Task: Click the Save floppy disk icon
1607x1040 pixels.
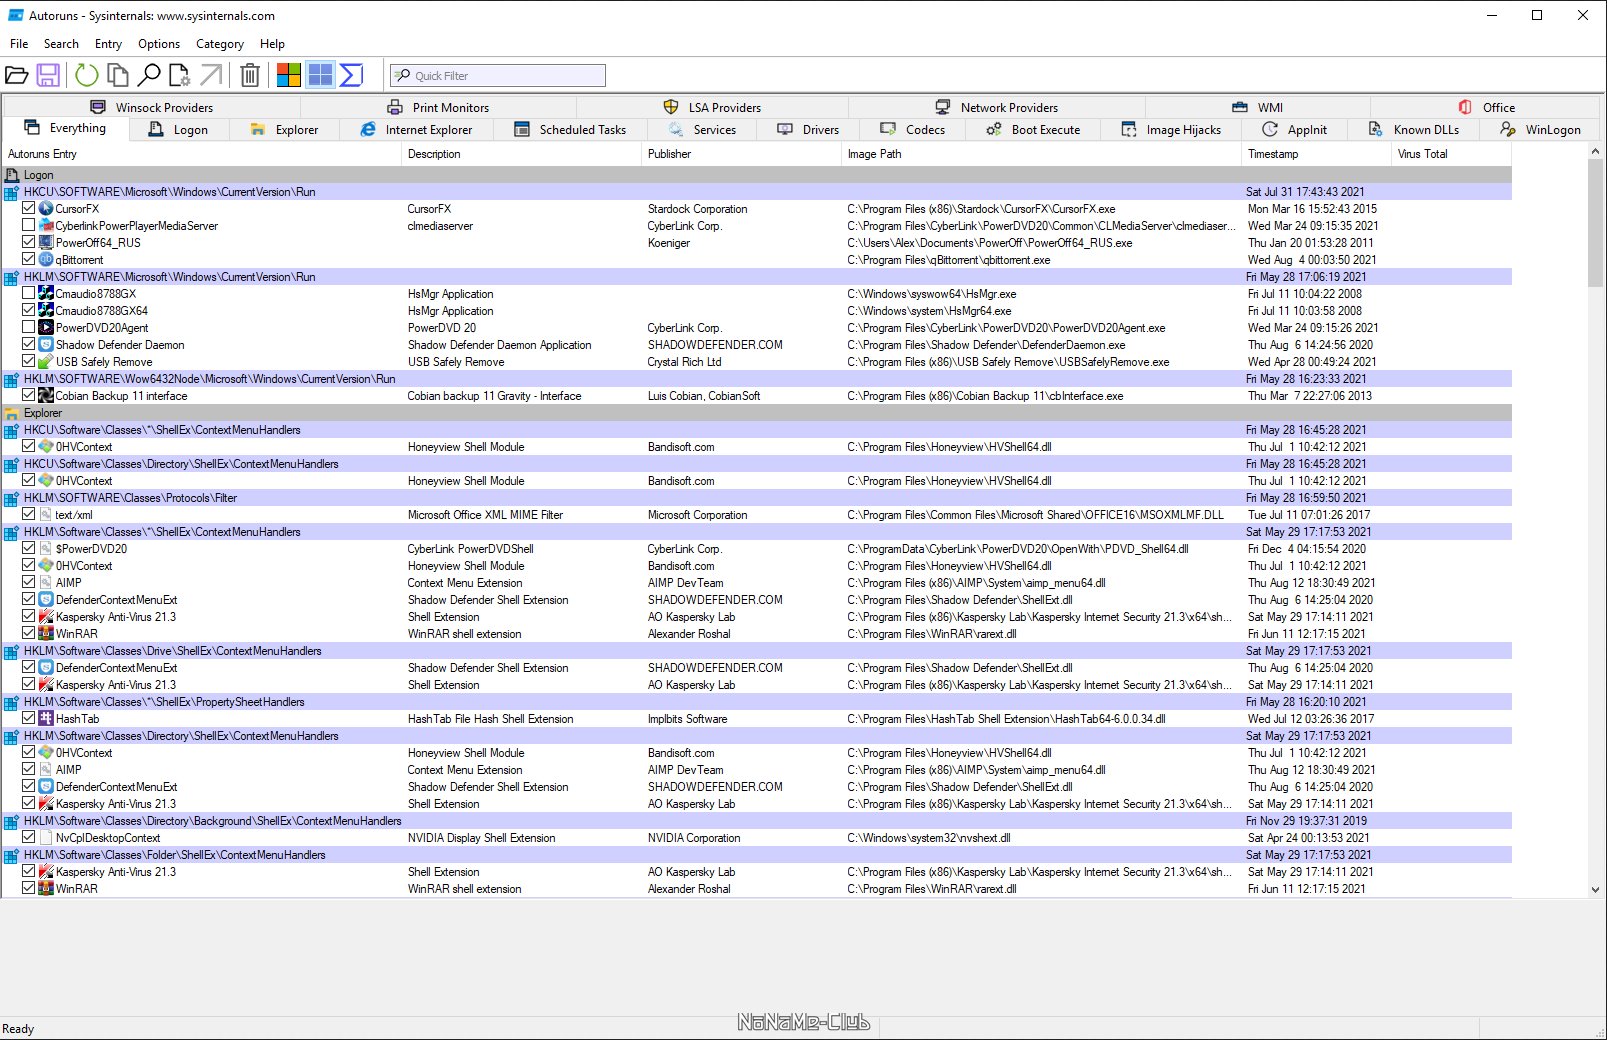Action: (48, 75)
